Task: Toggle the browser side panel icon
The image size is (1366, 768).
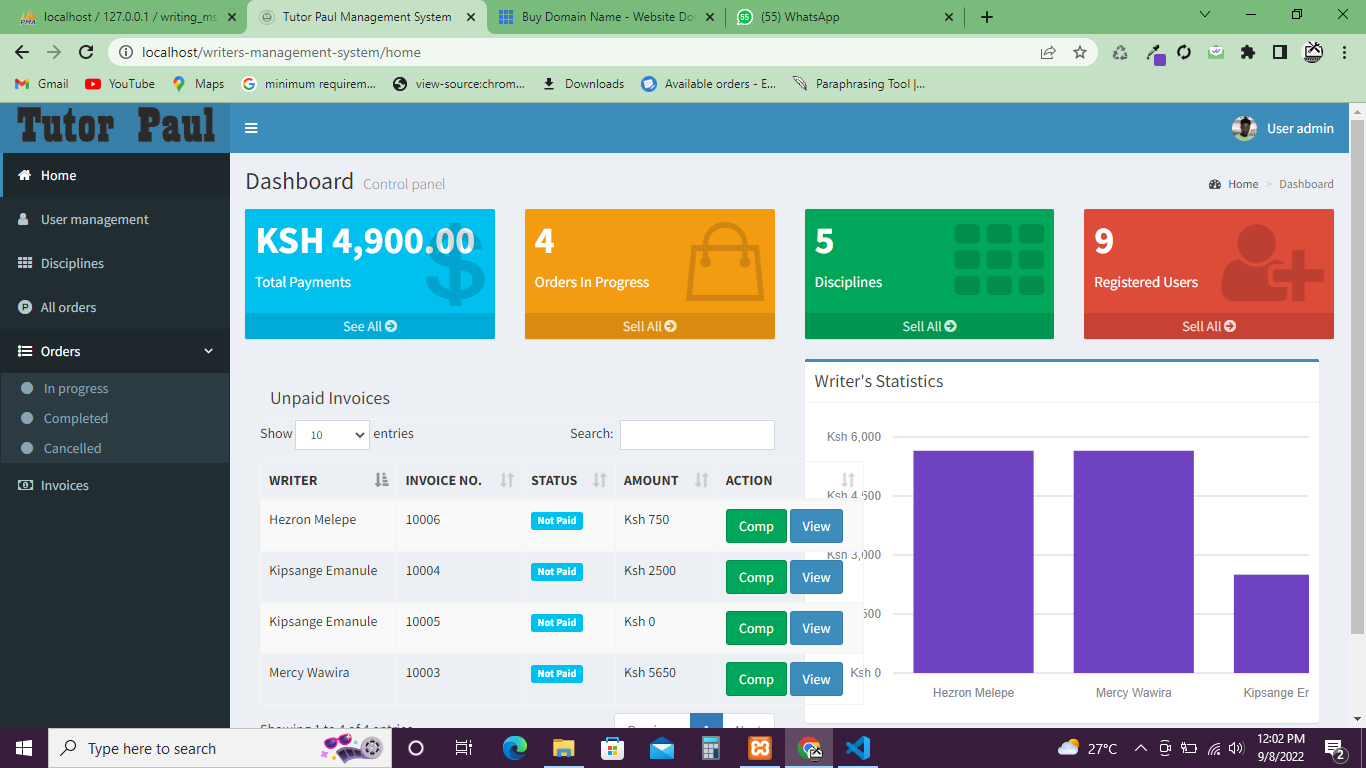Action: click(1280, 52)
